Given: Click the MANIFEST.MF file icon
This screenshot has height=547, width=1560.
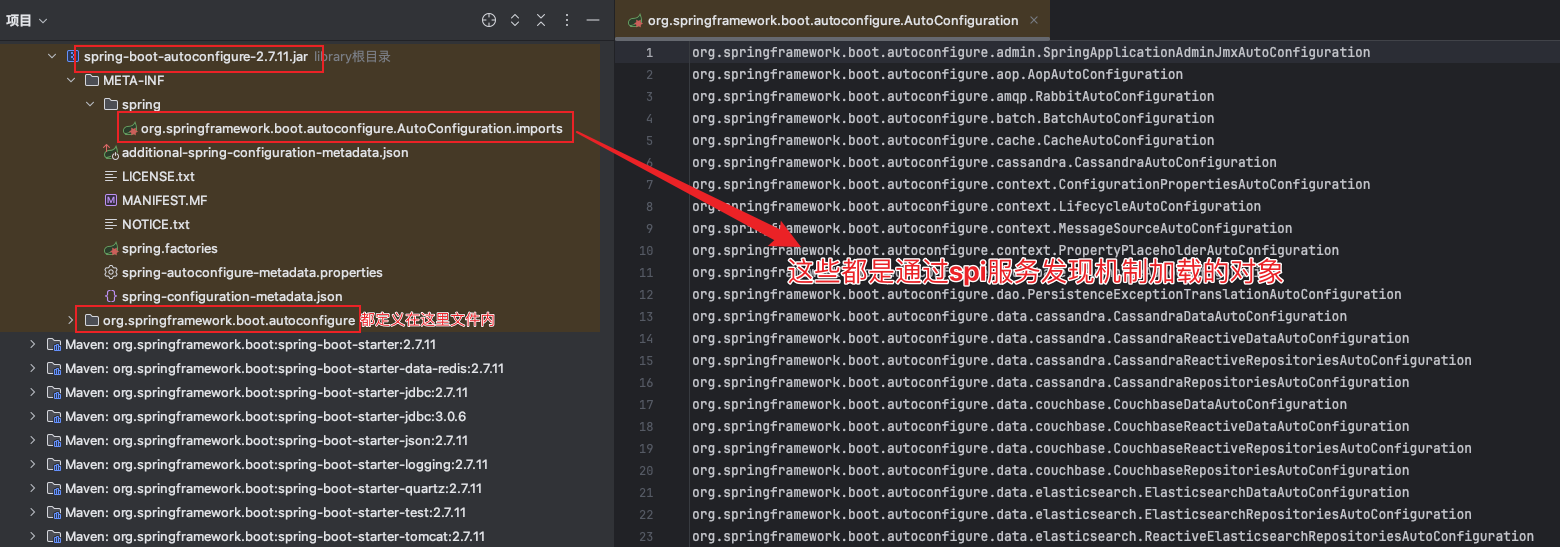Looking at the screenshot, I should tap(111, 201).
